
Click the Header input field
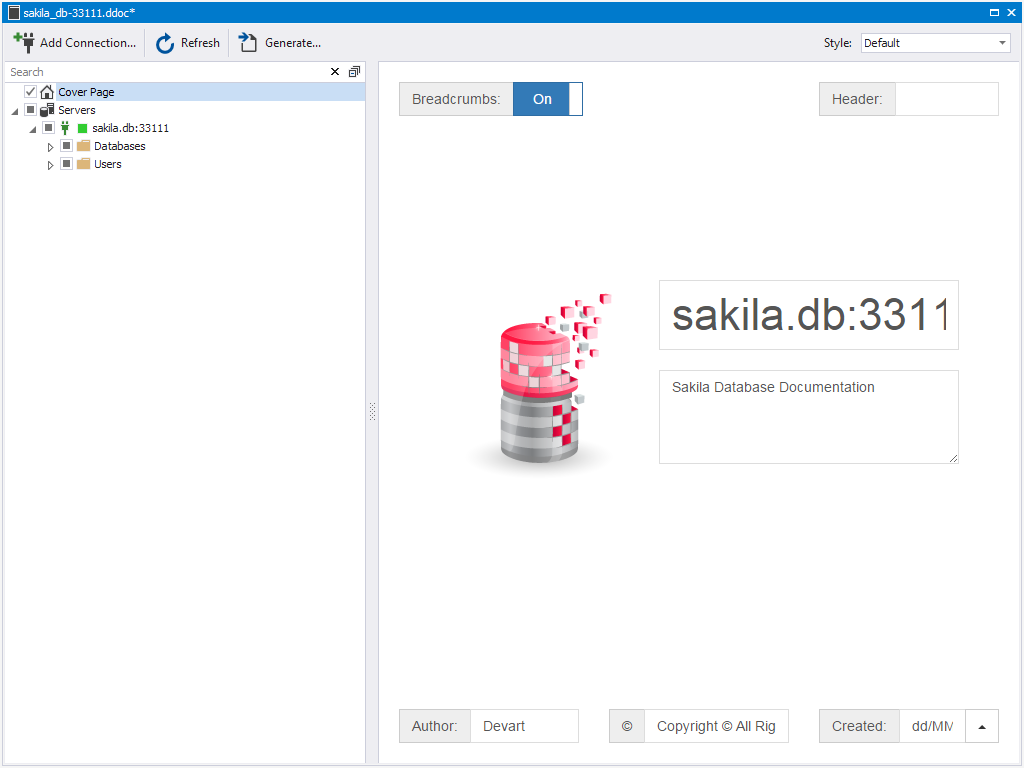click(946, 99)
